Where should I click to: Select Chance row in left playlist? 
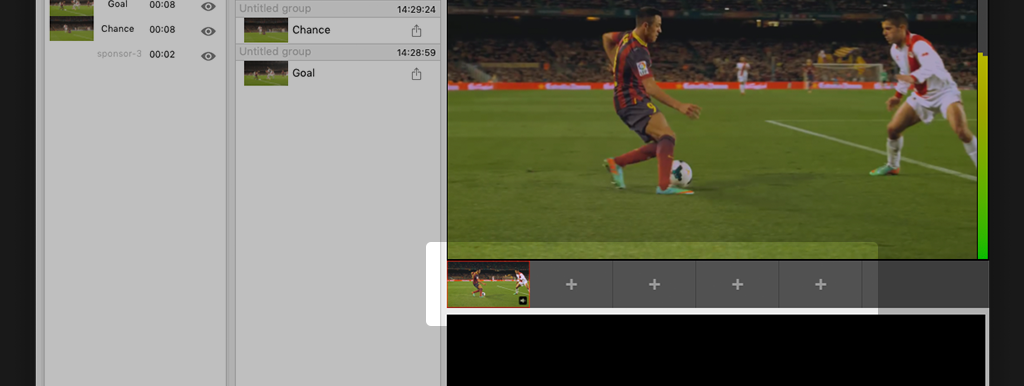[x=135, y=29]
